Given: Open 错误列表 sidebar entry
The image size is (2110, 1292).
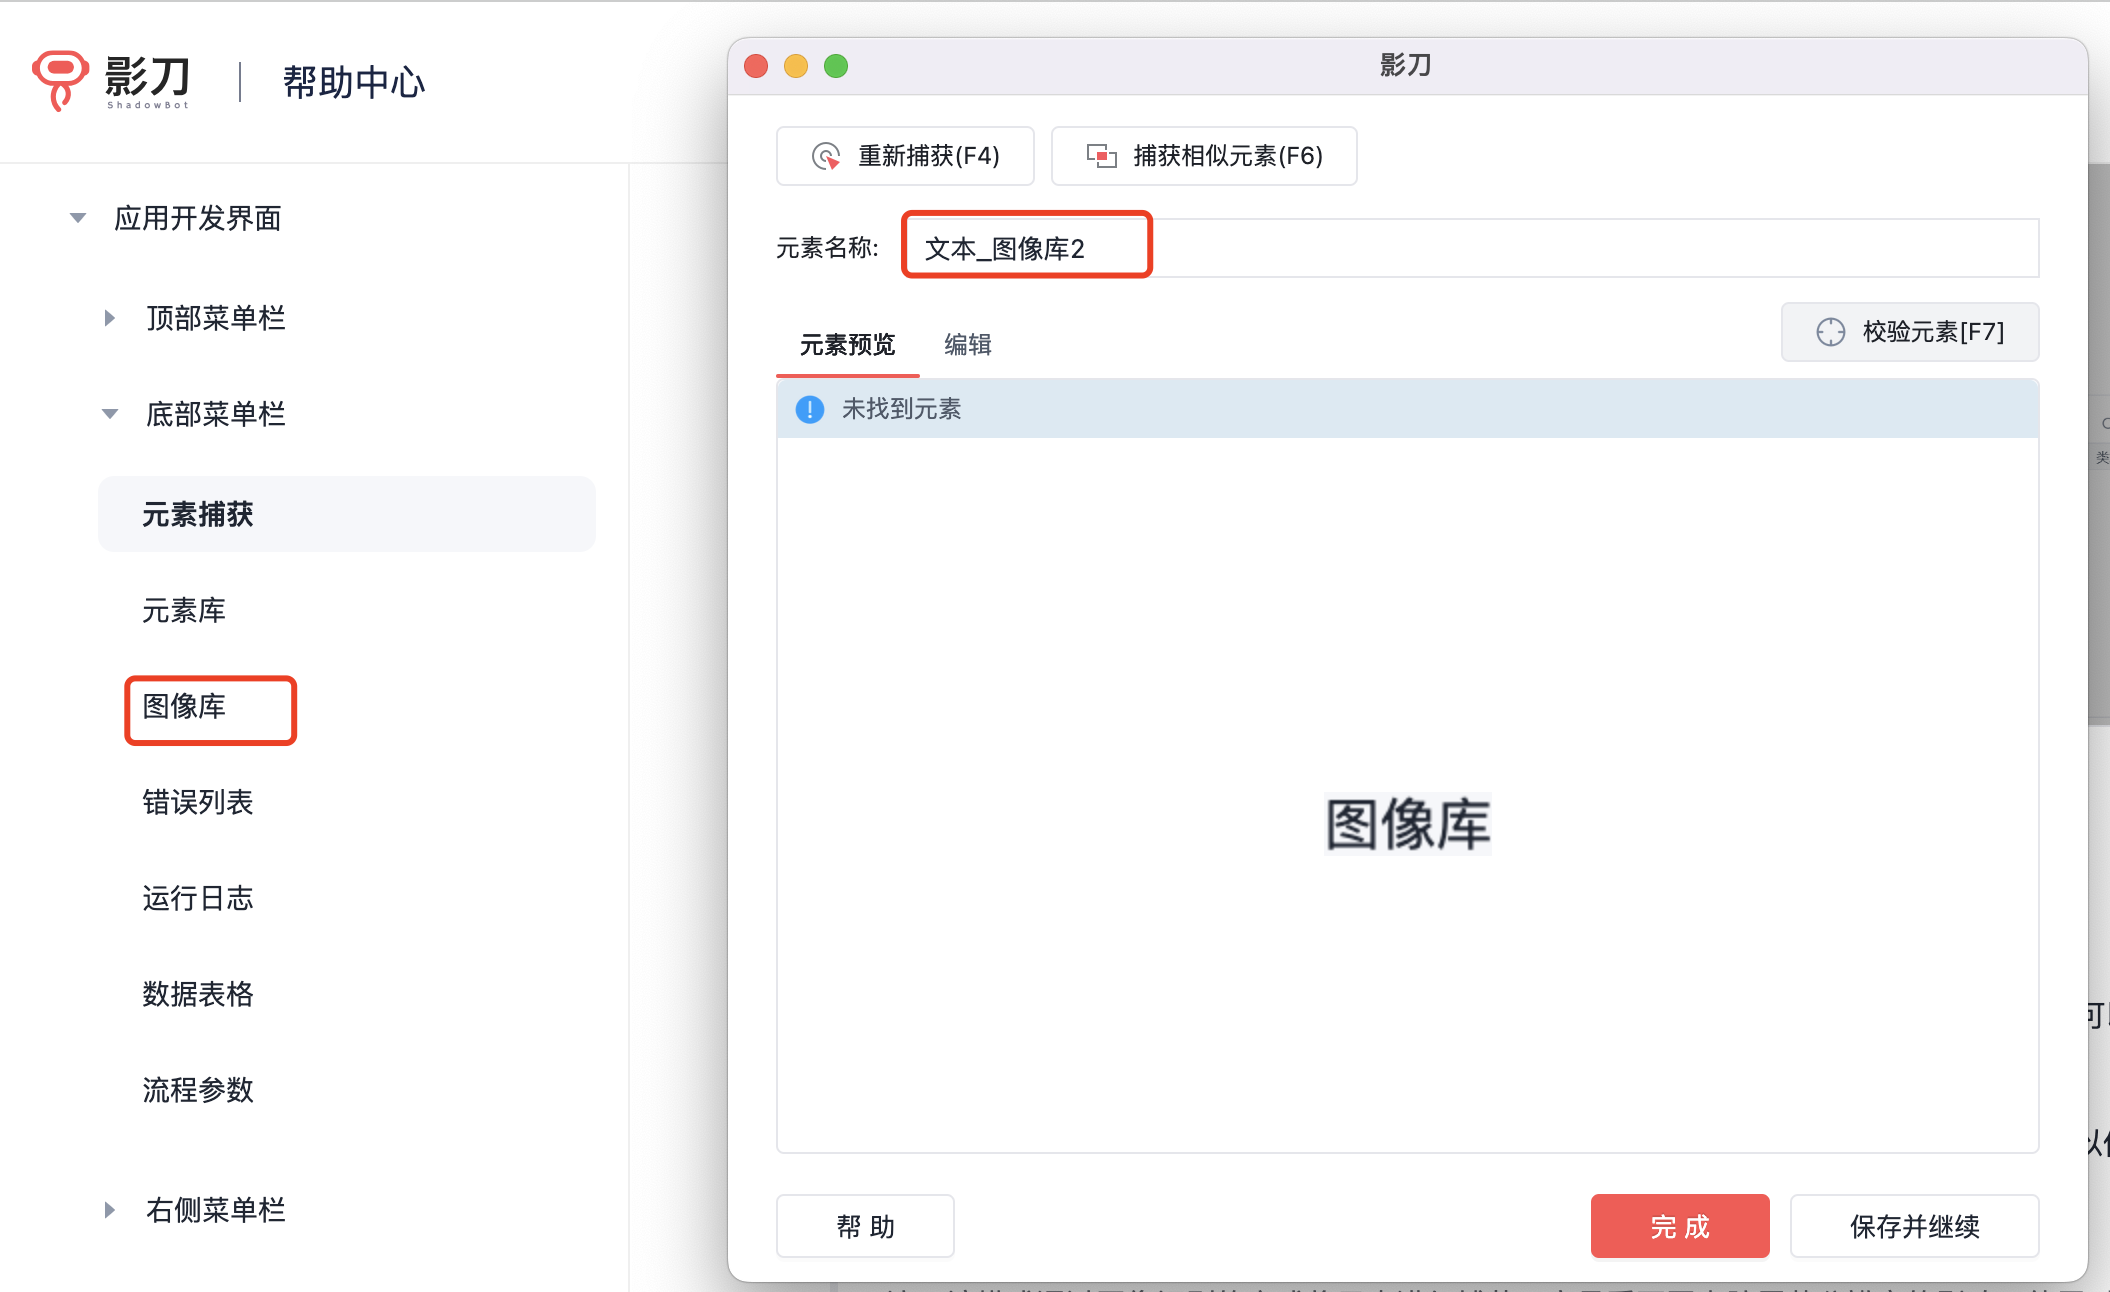Looking at the screenshot, I should [198, 802].
